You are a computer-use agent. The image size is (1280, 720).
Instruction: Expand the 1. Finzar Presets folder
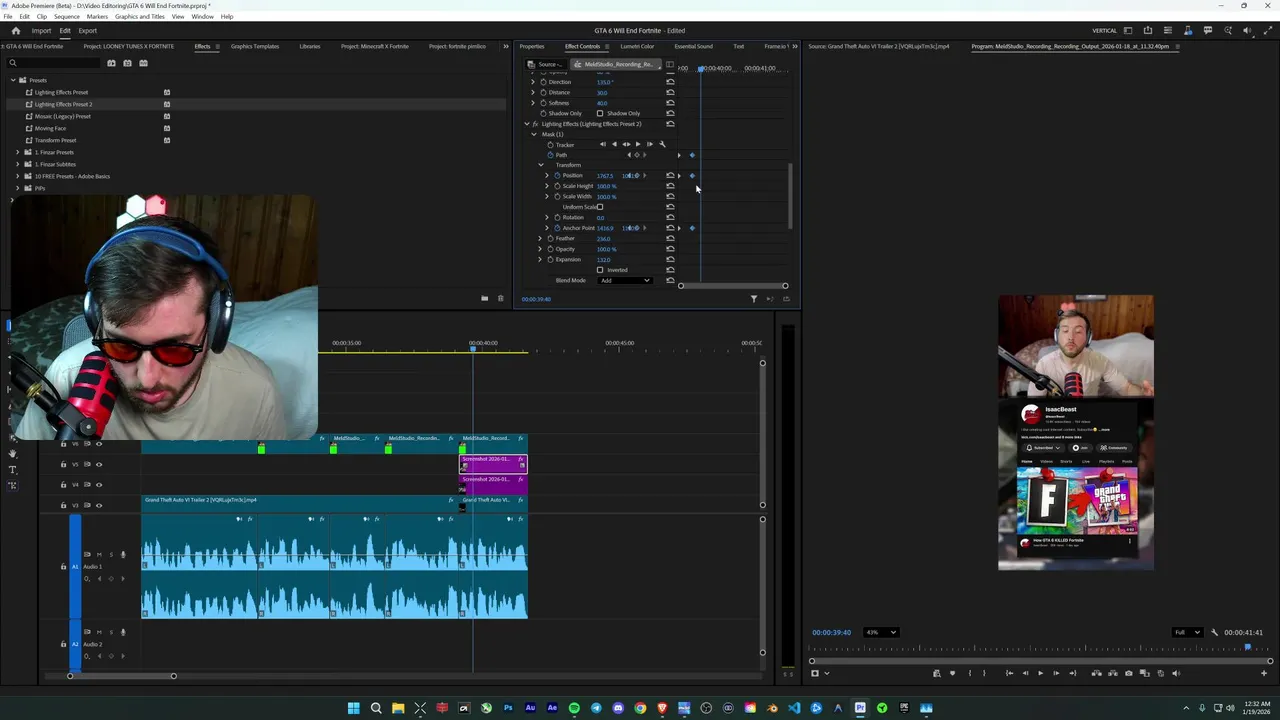(x=17, y=152)
